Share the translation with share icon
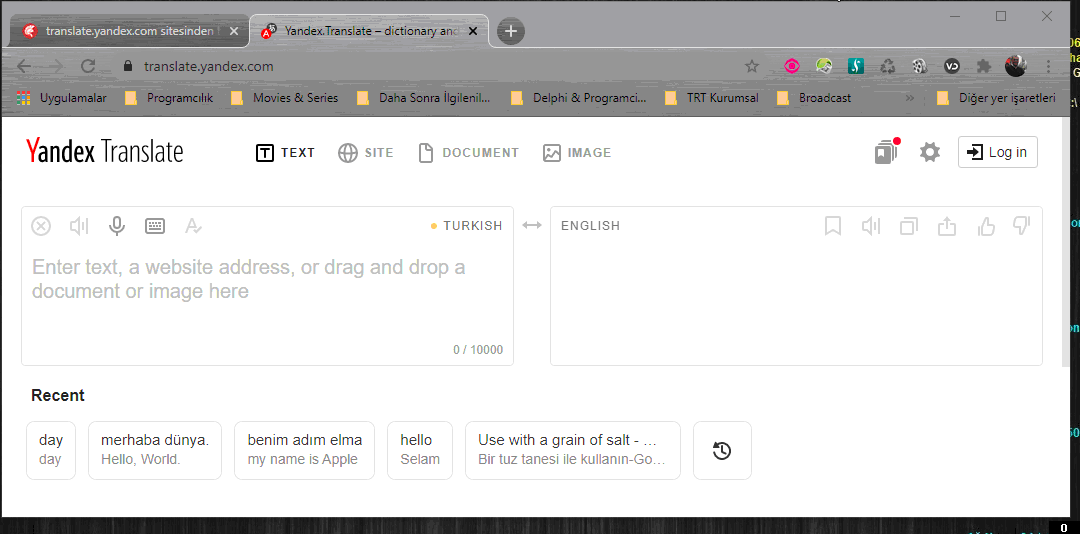The width and height of the screenshot is (1080, 534). click(948, 225)
